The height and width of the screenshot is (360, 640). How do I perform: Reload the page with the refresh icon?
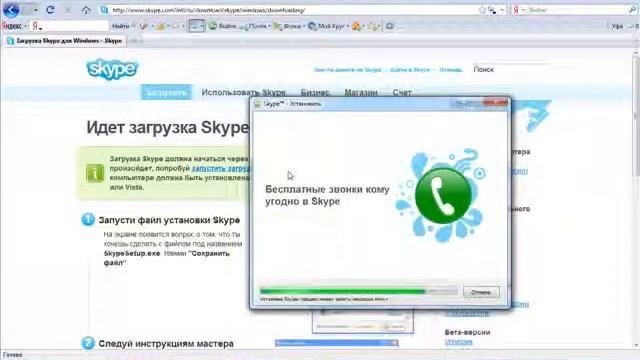click(50, 10)
